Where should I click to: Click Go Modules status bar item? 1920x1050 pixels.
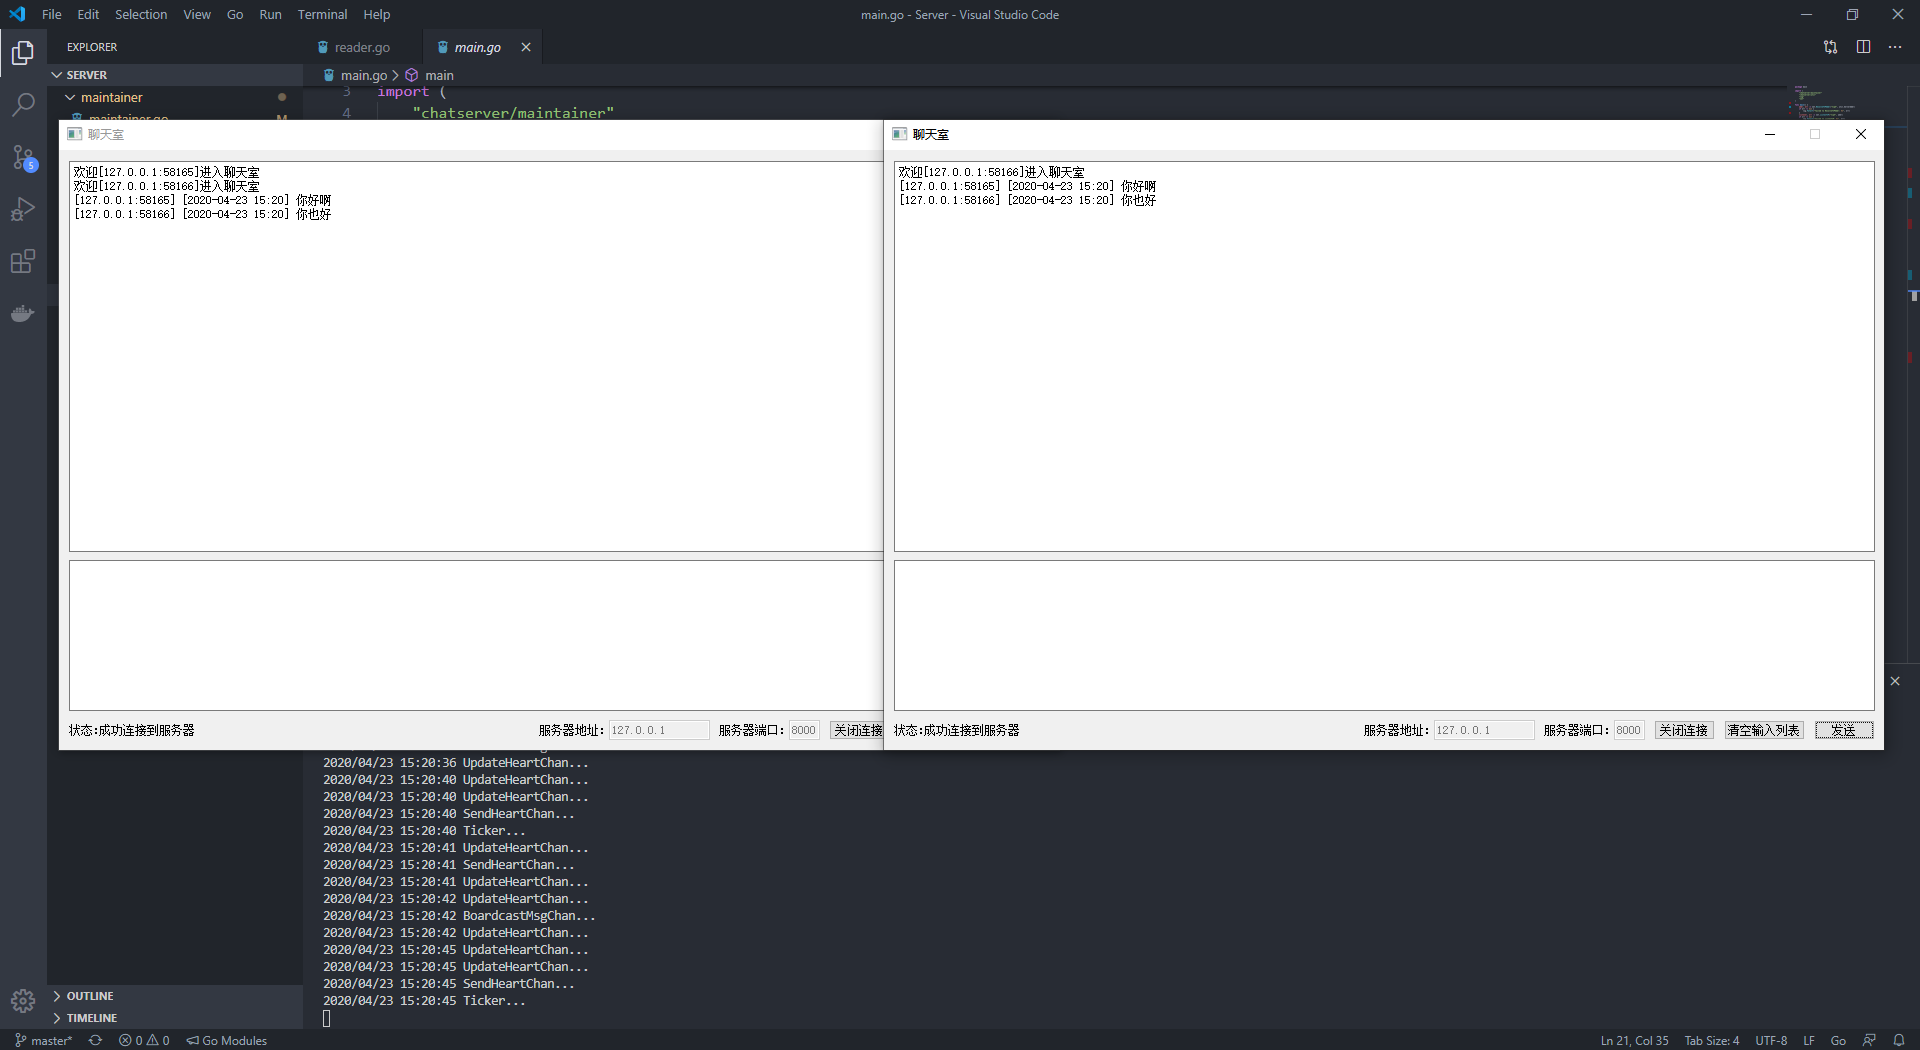(227, 1040)
